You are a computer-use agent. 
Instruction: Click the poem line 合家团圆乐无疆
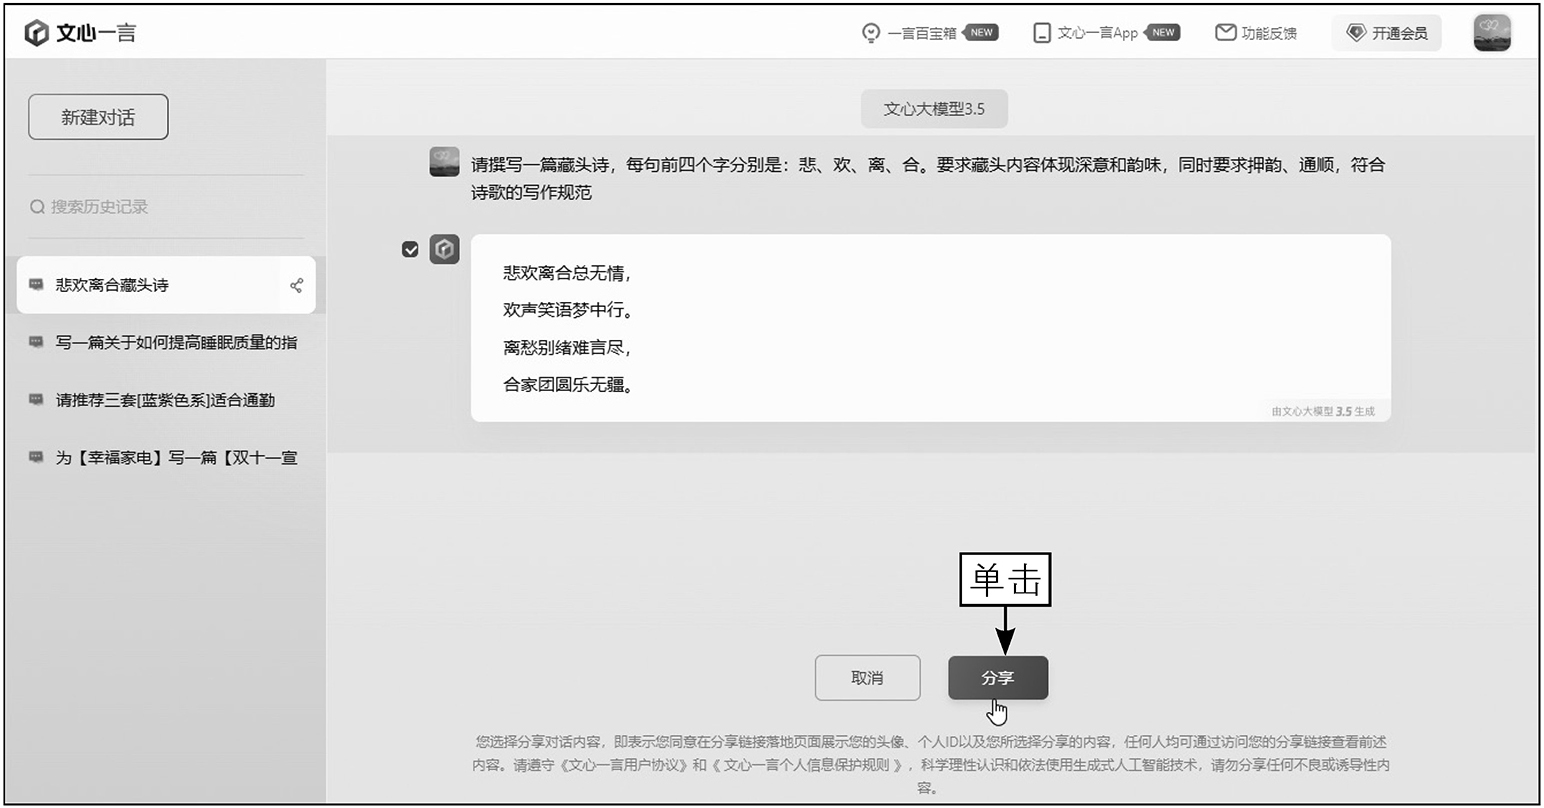[x=567, y=385]
